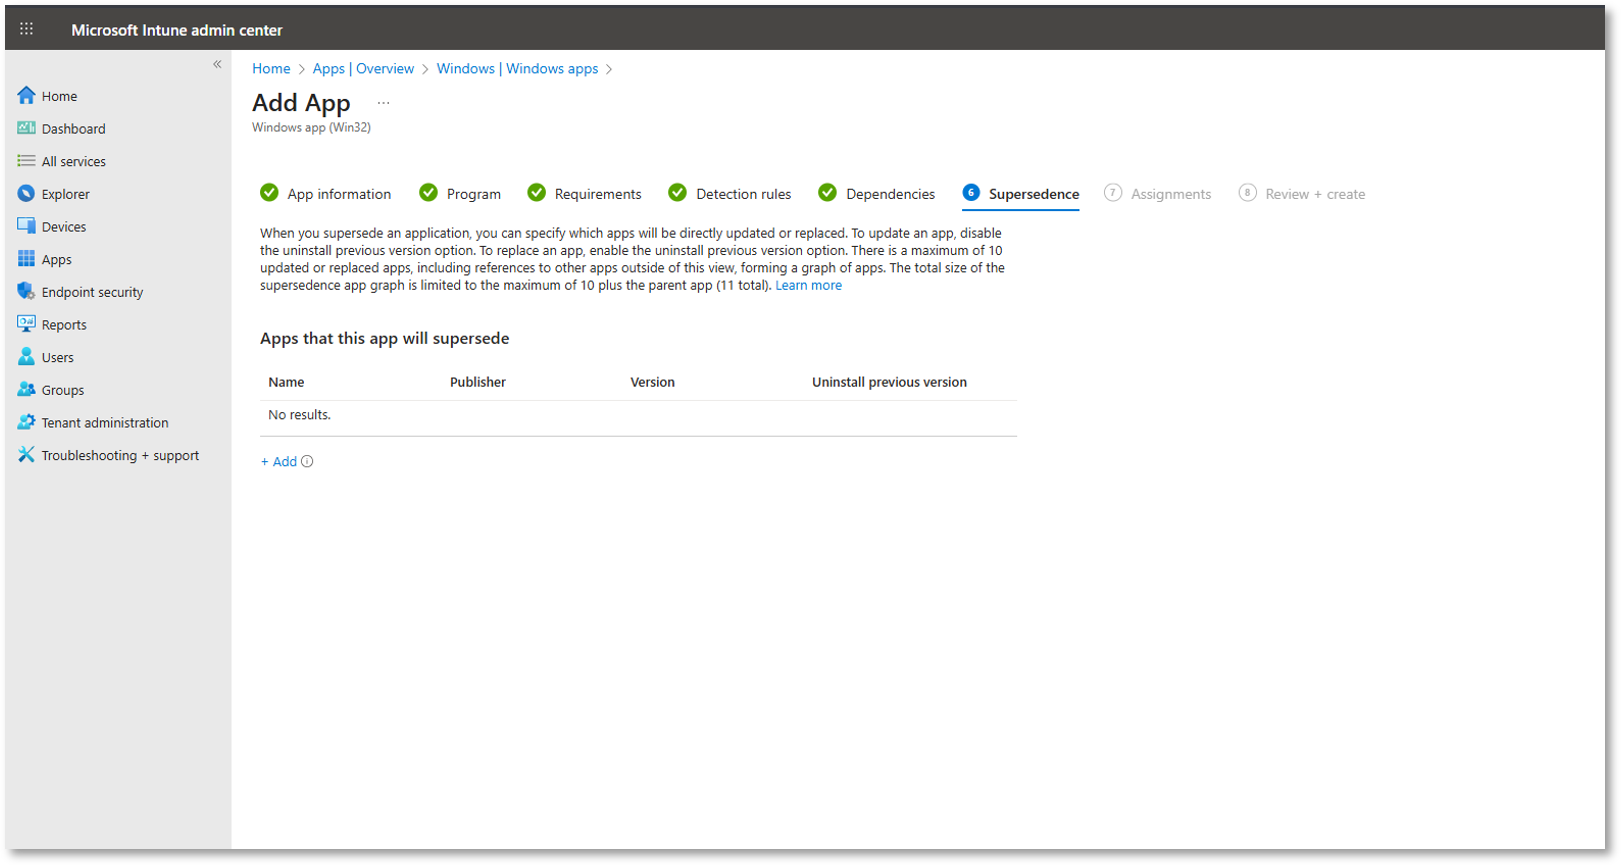Click the Dashboard chart icon
Image resolution: width=1621 pixels, height=865 pixels.
tap(26, 128)
